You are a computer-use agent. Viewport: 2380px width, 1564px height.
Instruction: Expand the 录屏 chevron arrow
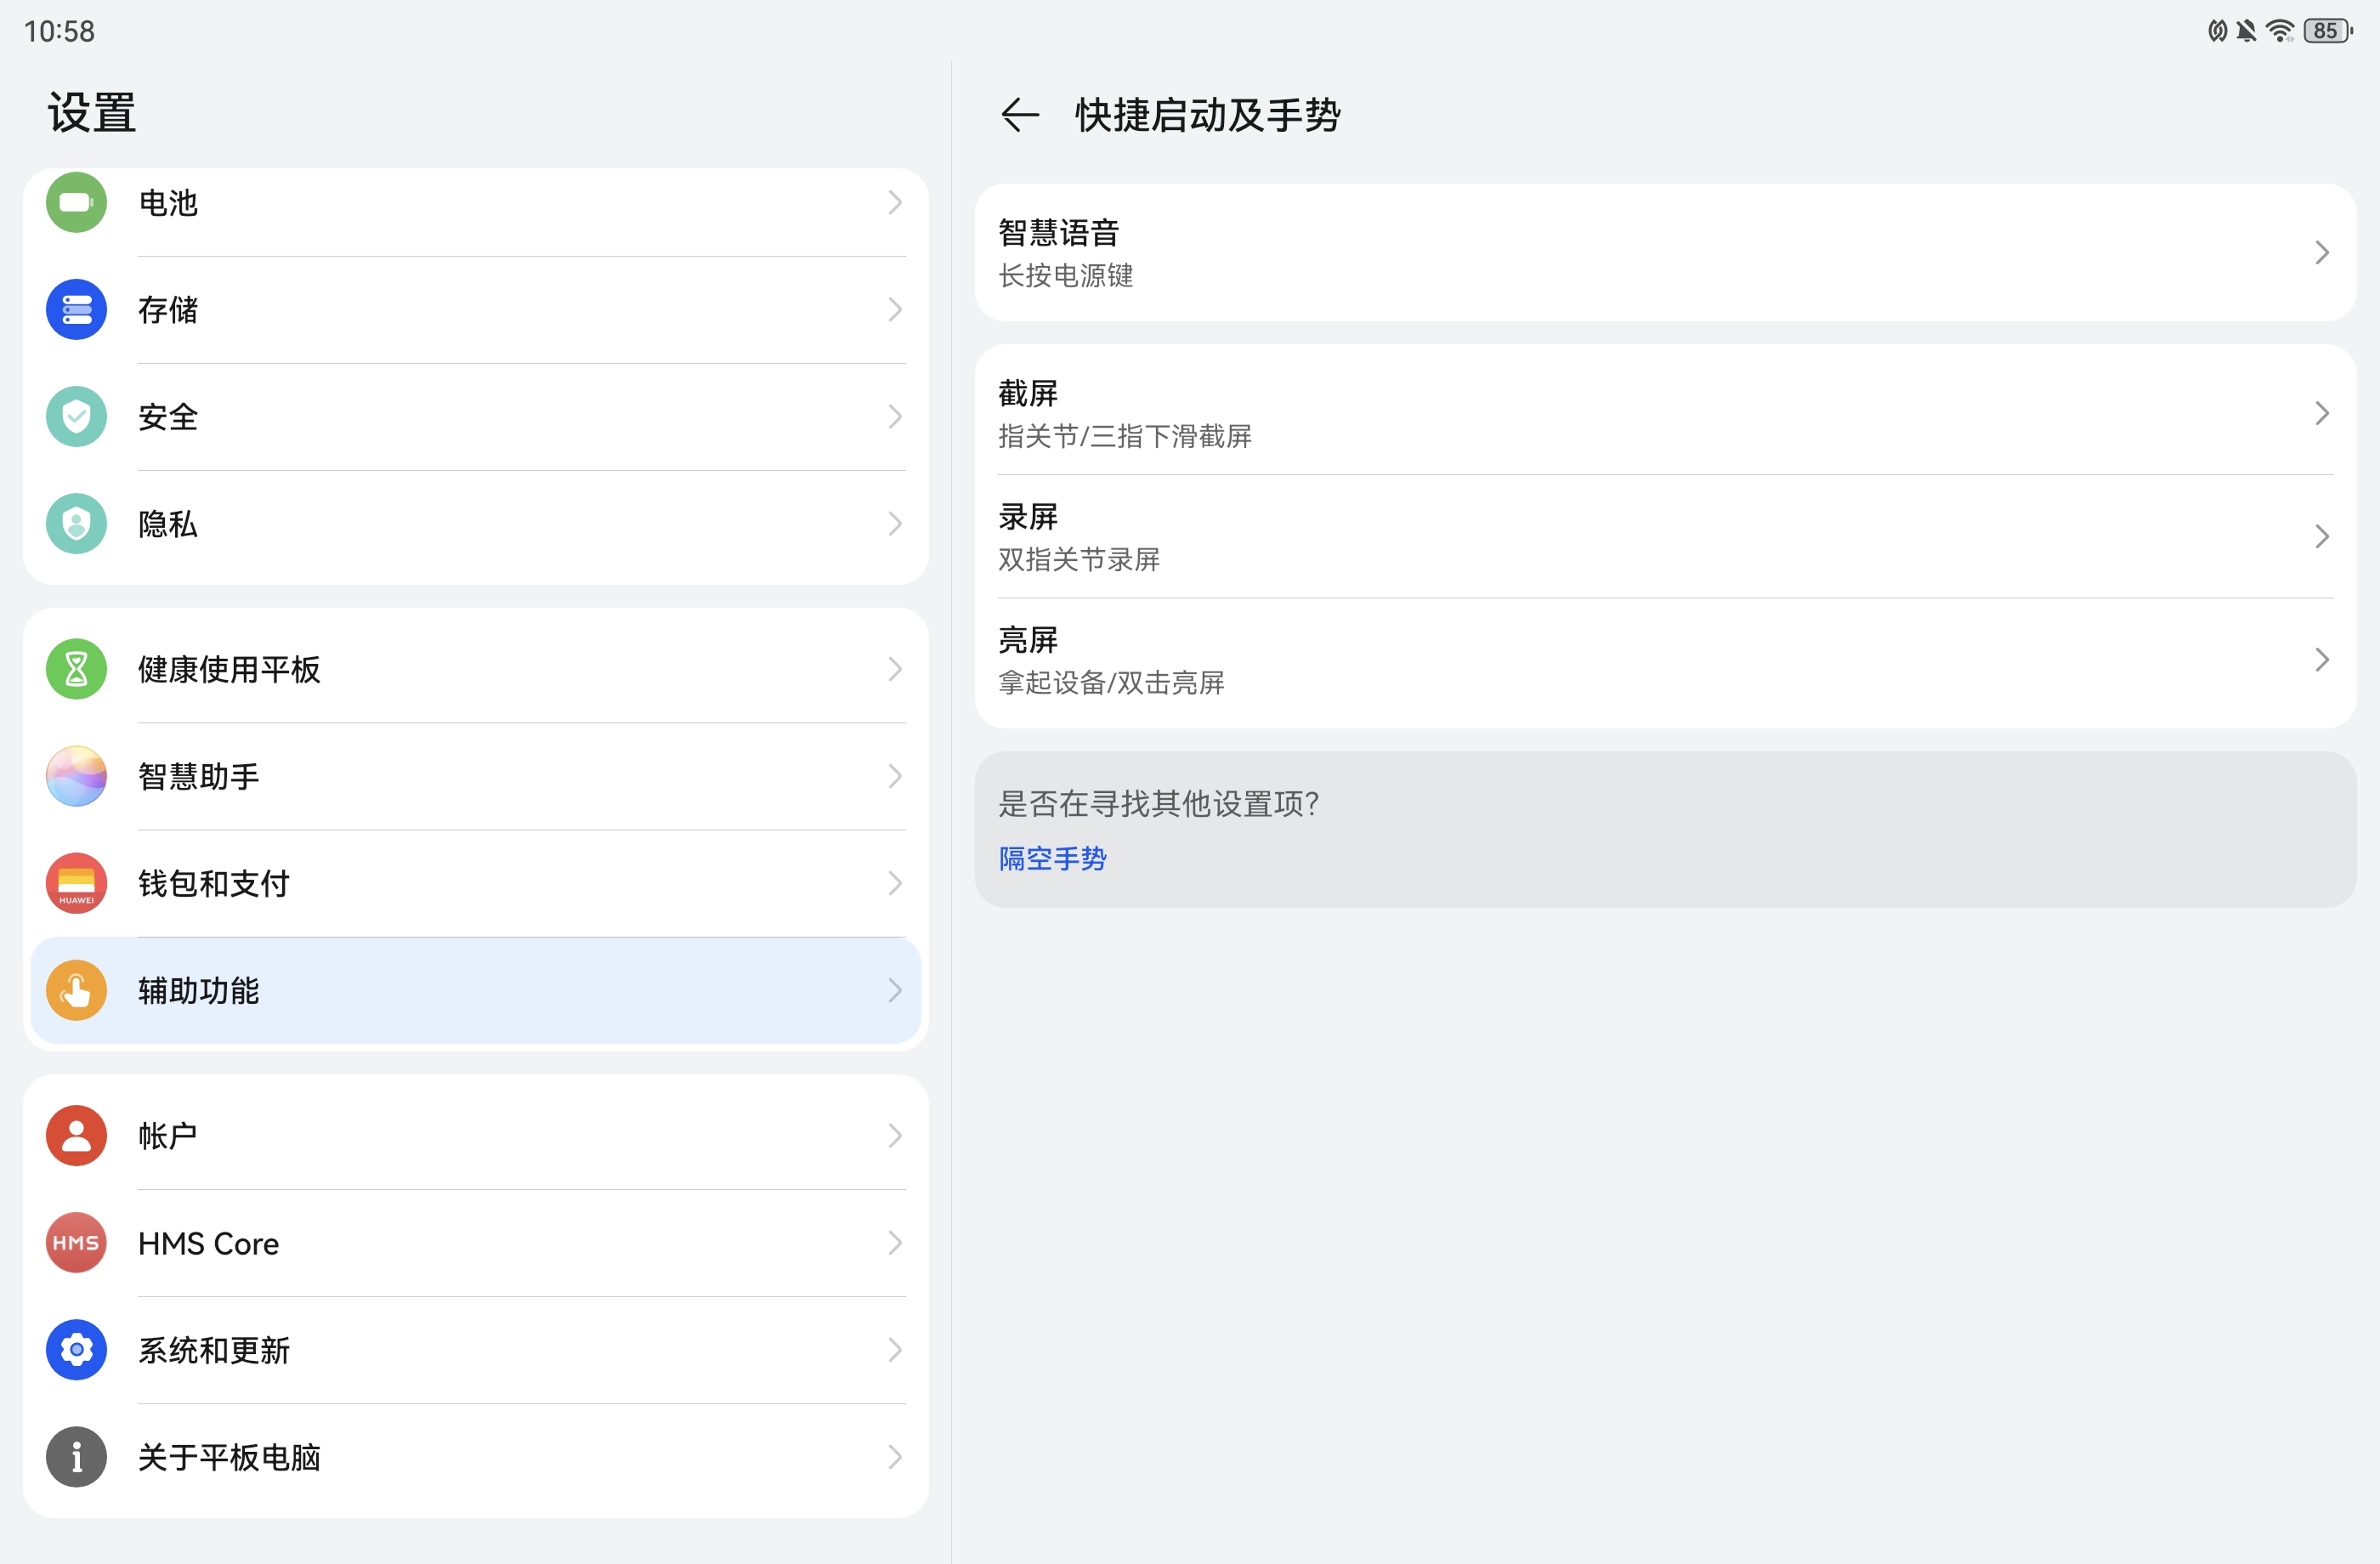[x=2321, y=537]
